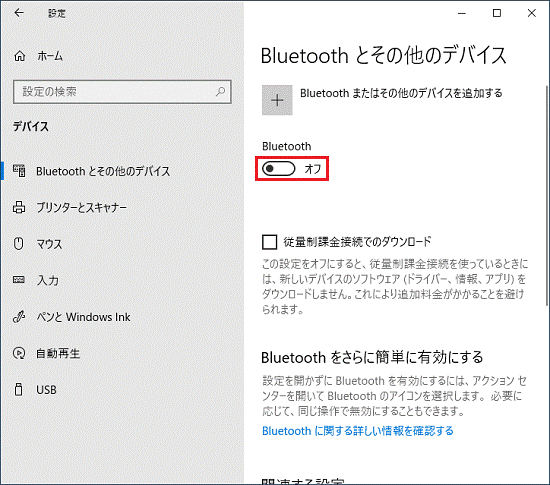Select the keyboard input icon
Screen dimensions: 550x485
[x=19, y=279]
